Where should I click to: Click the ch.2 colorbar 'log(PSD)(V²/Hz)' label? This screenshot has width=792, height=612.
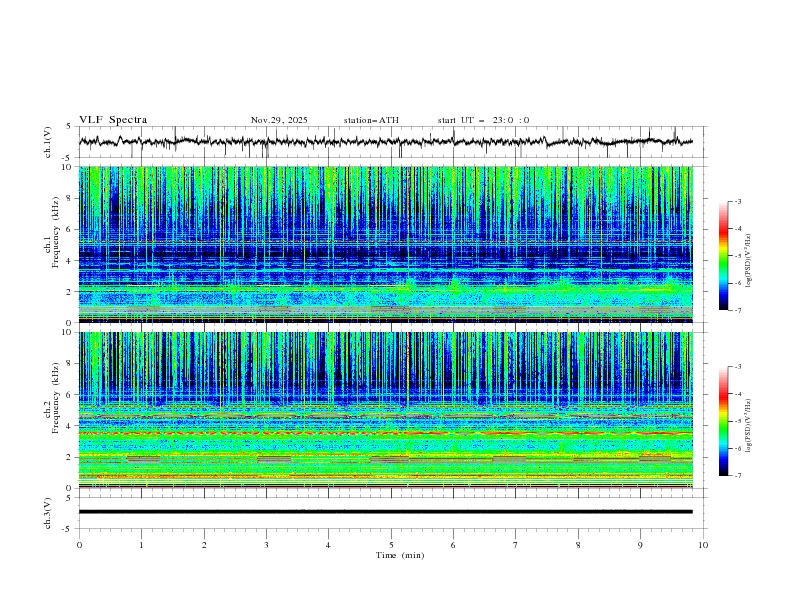[x=748, y=425]
